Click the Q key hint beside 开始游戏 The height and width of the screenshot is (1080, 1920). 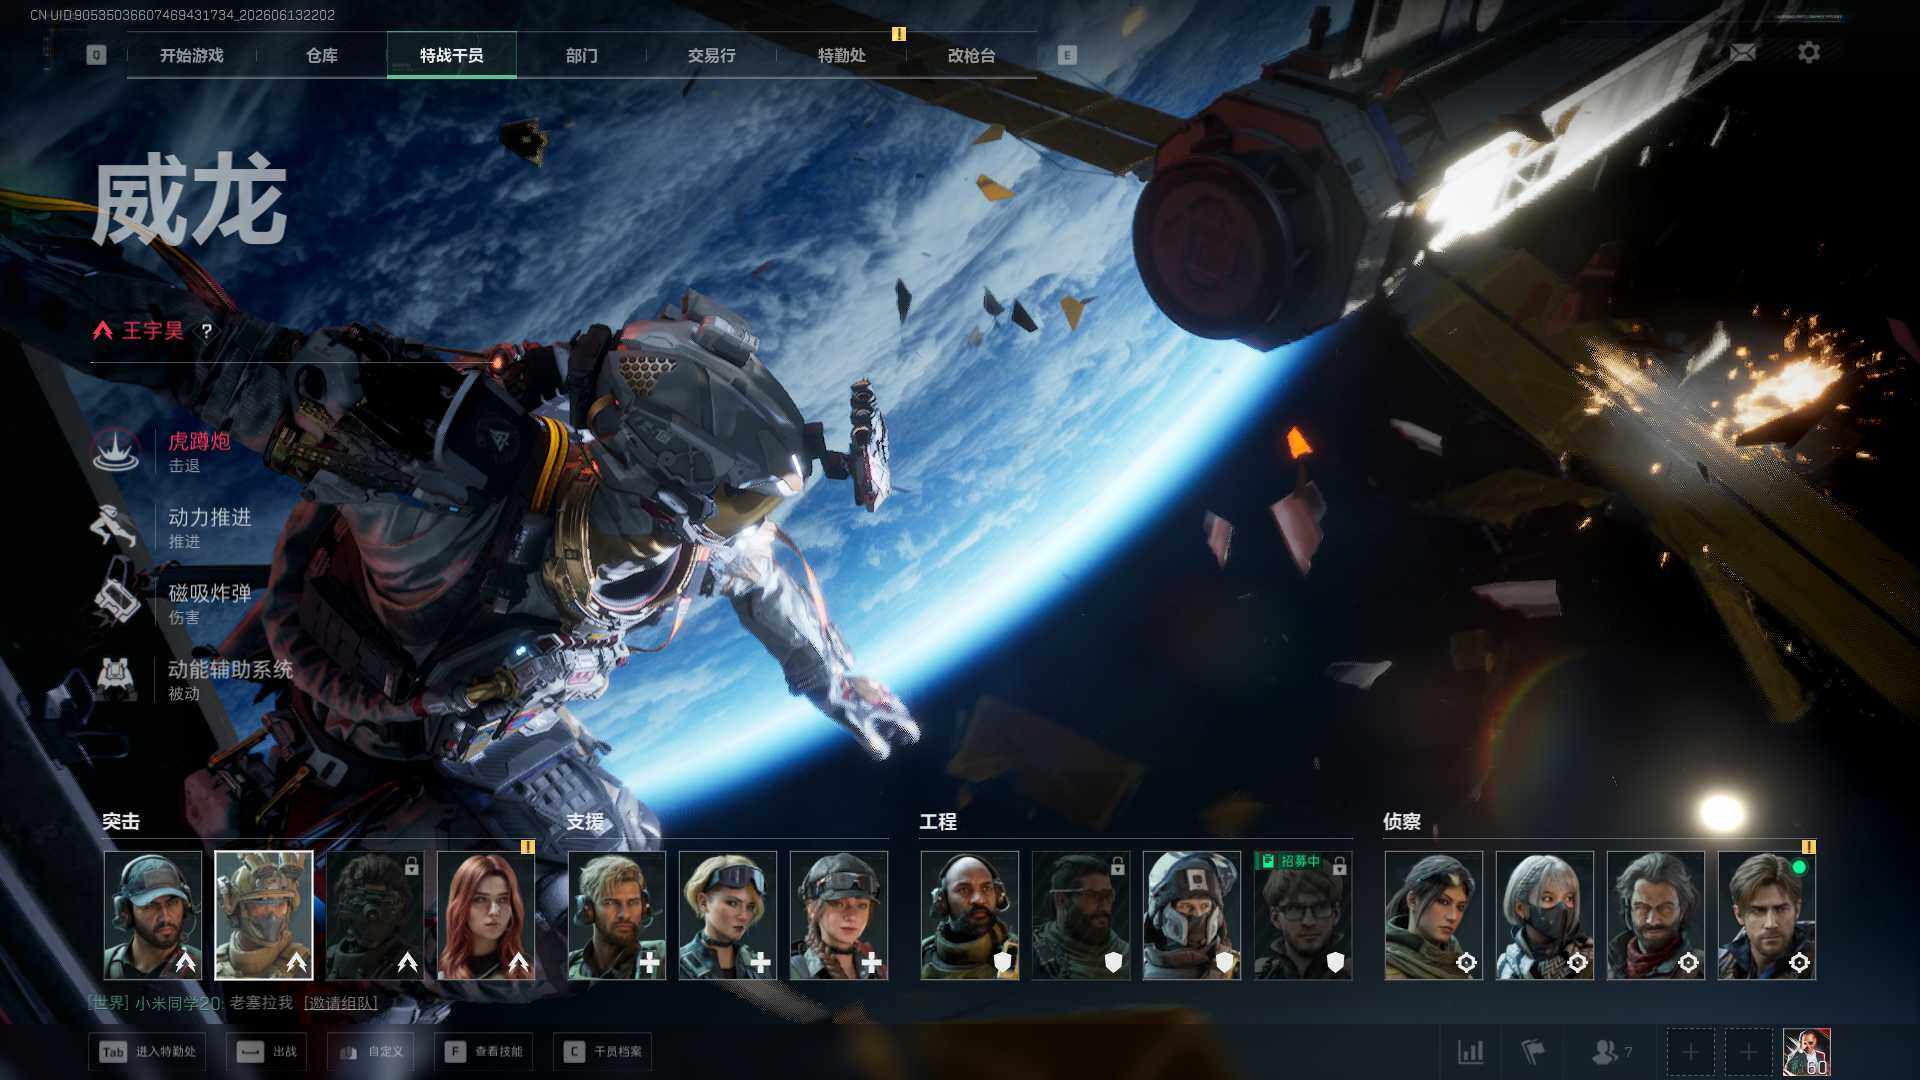(x=96, y=55)
